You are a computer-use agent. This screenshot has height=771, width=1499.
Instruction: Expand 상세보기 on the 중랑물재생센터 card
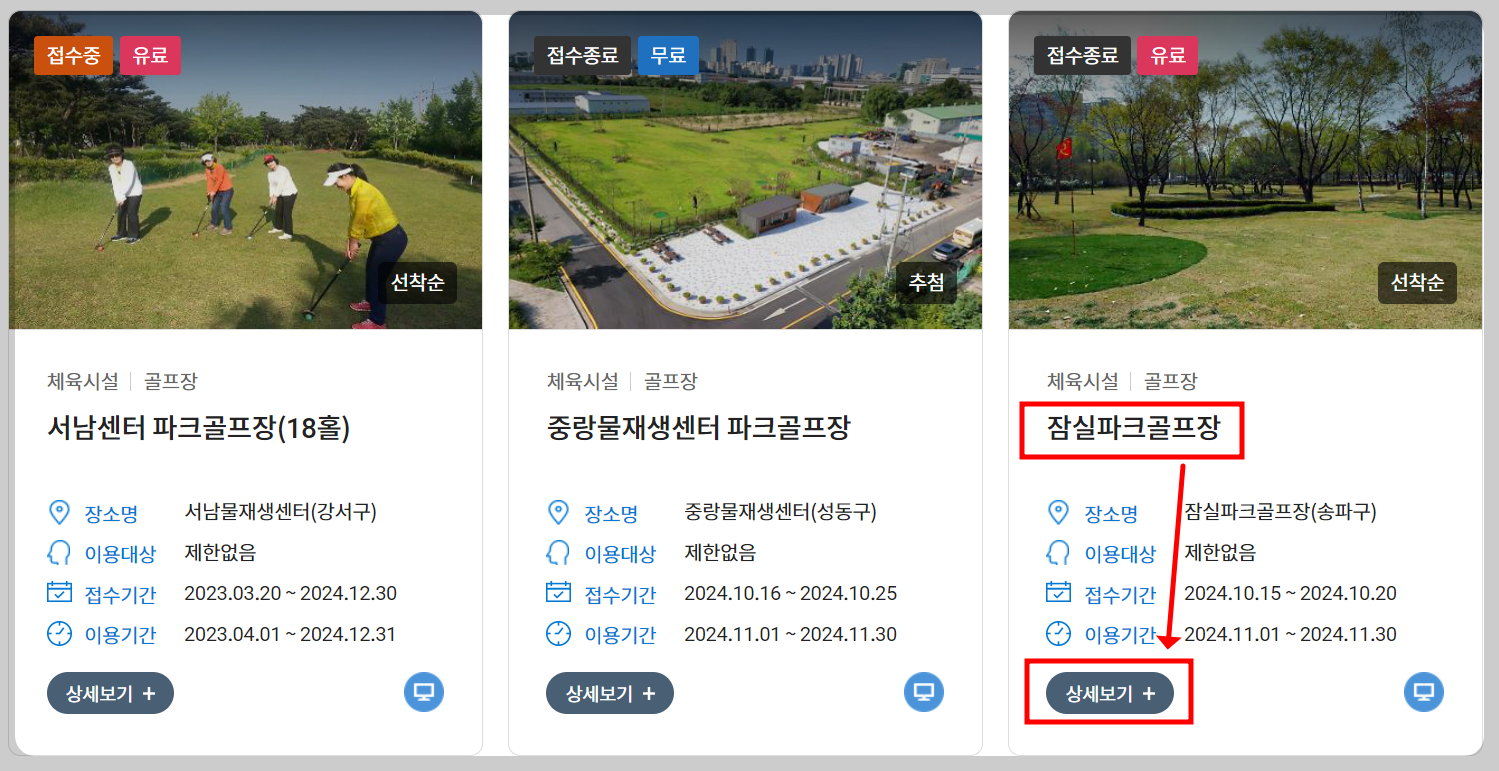point(610,691)
